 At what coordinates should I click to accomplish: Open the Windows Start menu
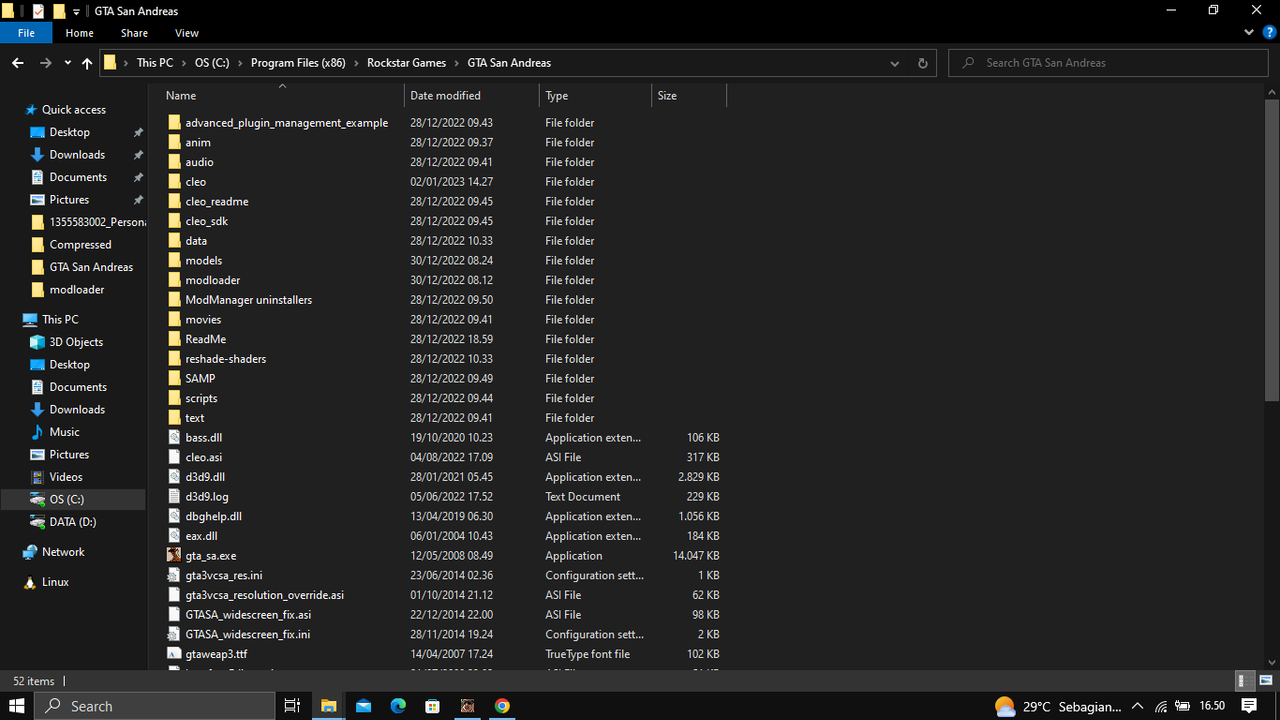coord(17,706)
